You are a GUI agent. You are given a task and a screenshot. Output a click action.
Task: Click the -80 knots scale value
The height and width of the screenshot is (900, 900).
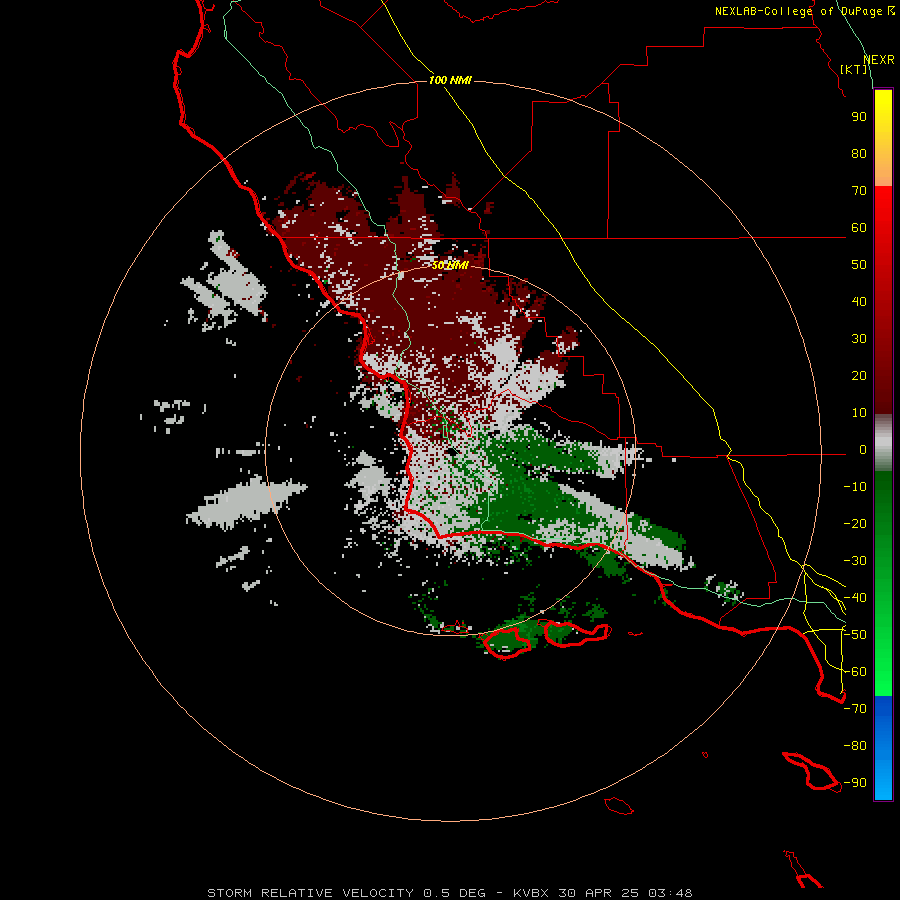(855, 746)
